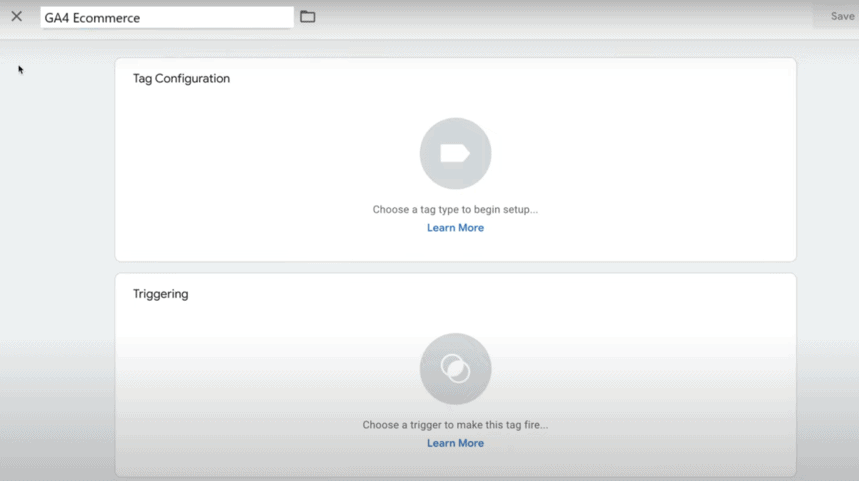Choose a tag type via the tag icon circle
Image resolution: width=859 pixels, height=481 pixels.
455,153
